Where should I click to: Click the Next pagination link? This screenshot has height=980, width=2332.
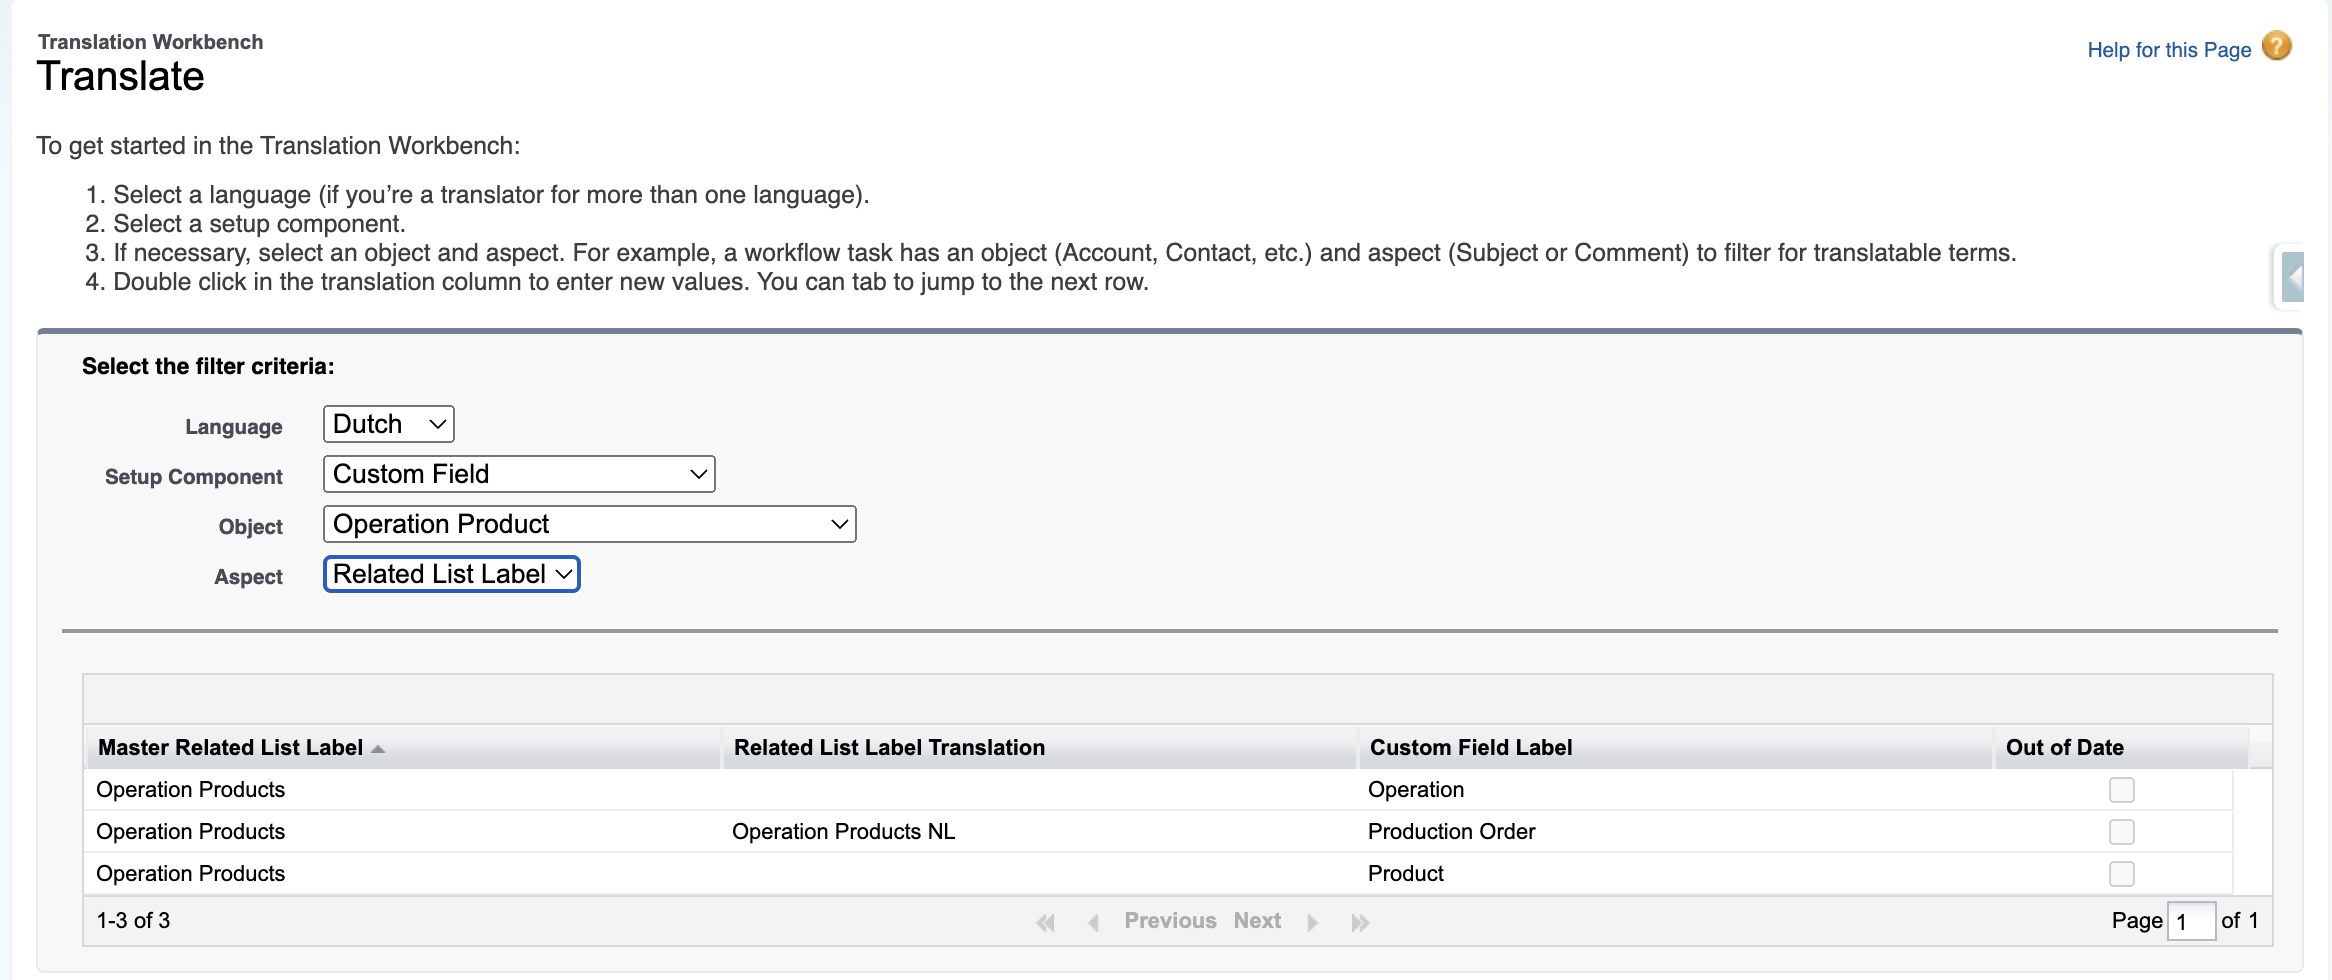[1257, 921]
